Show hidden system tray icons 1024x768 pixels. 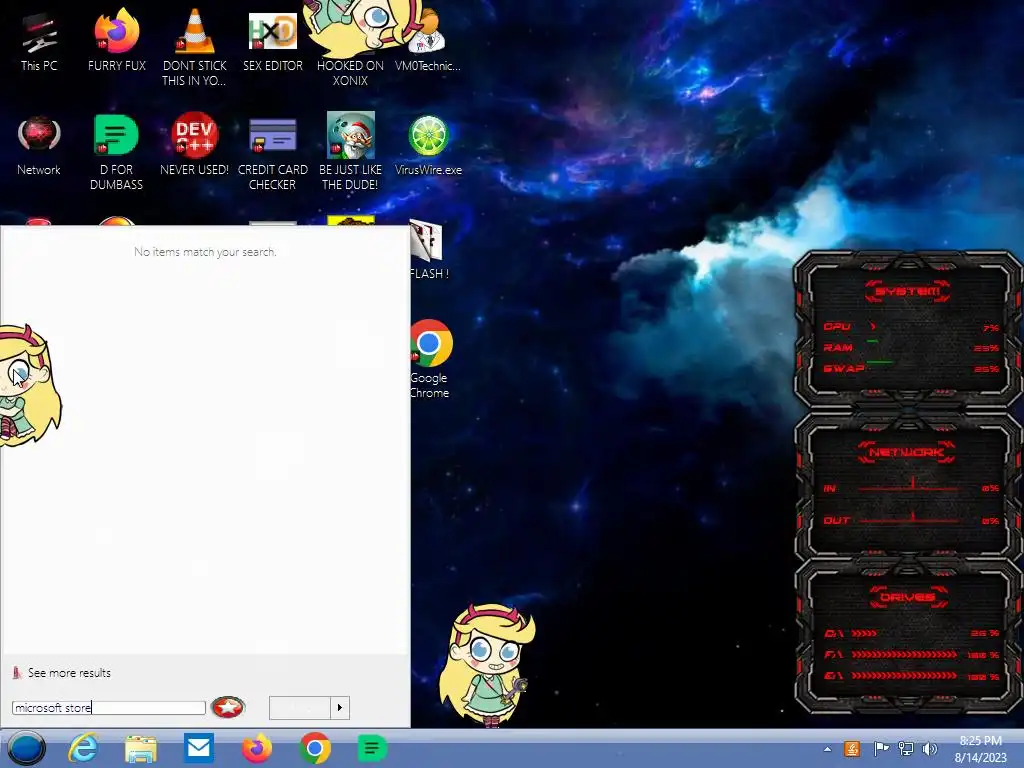[827, 749]
